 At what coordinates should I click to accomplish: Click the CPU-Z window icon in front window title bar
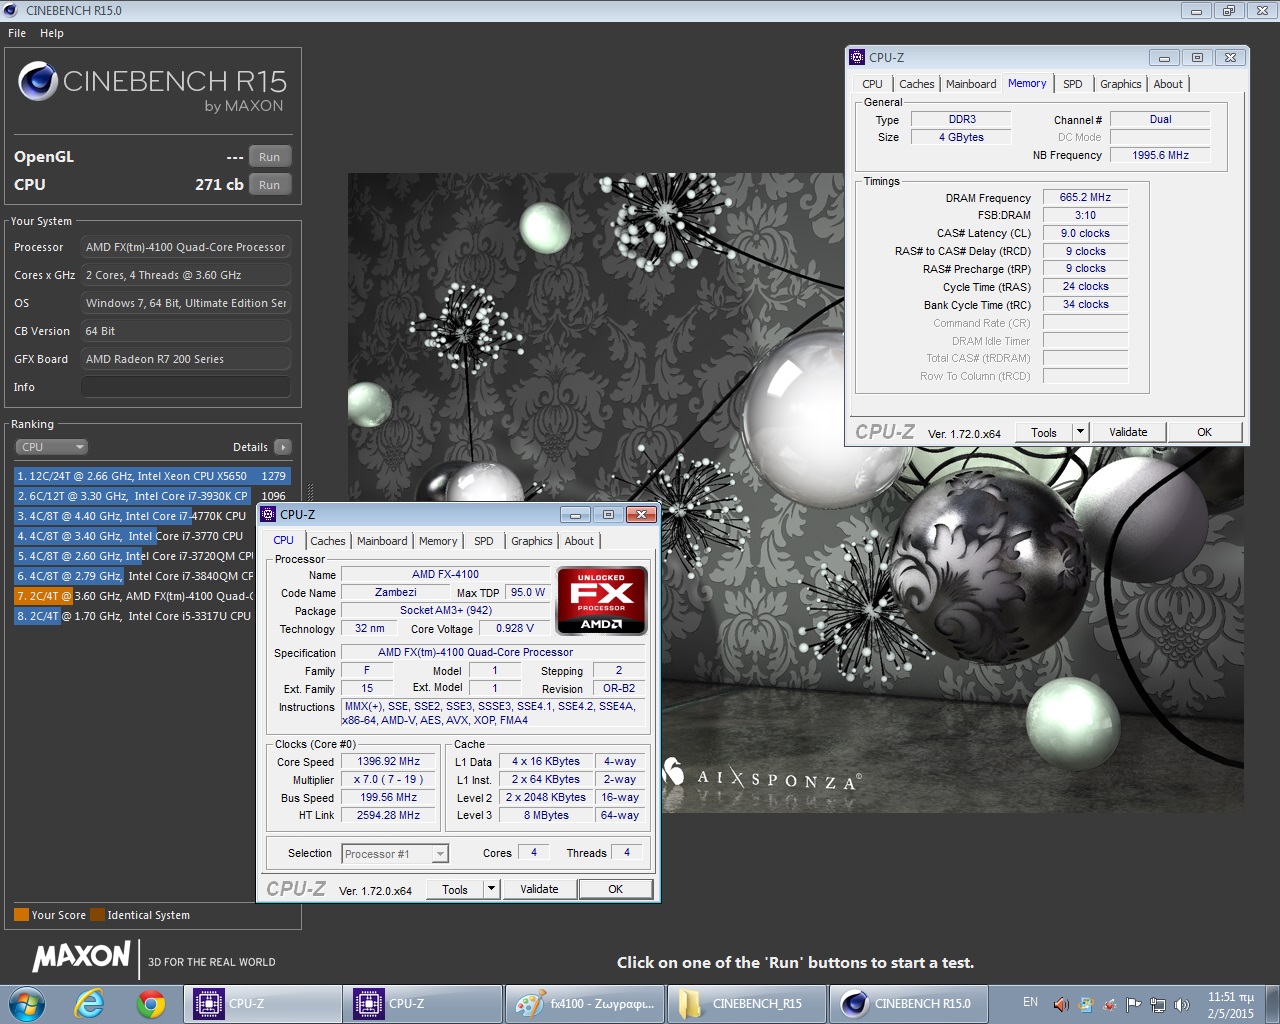pos(268,514)
